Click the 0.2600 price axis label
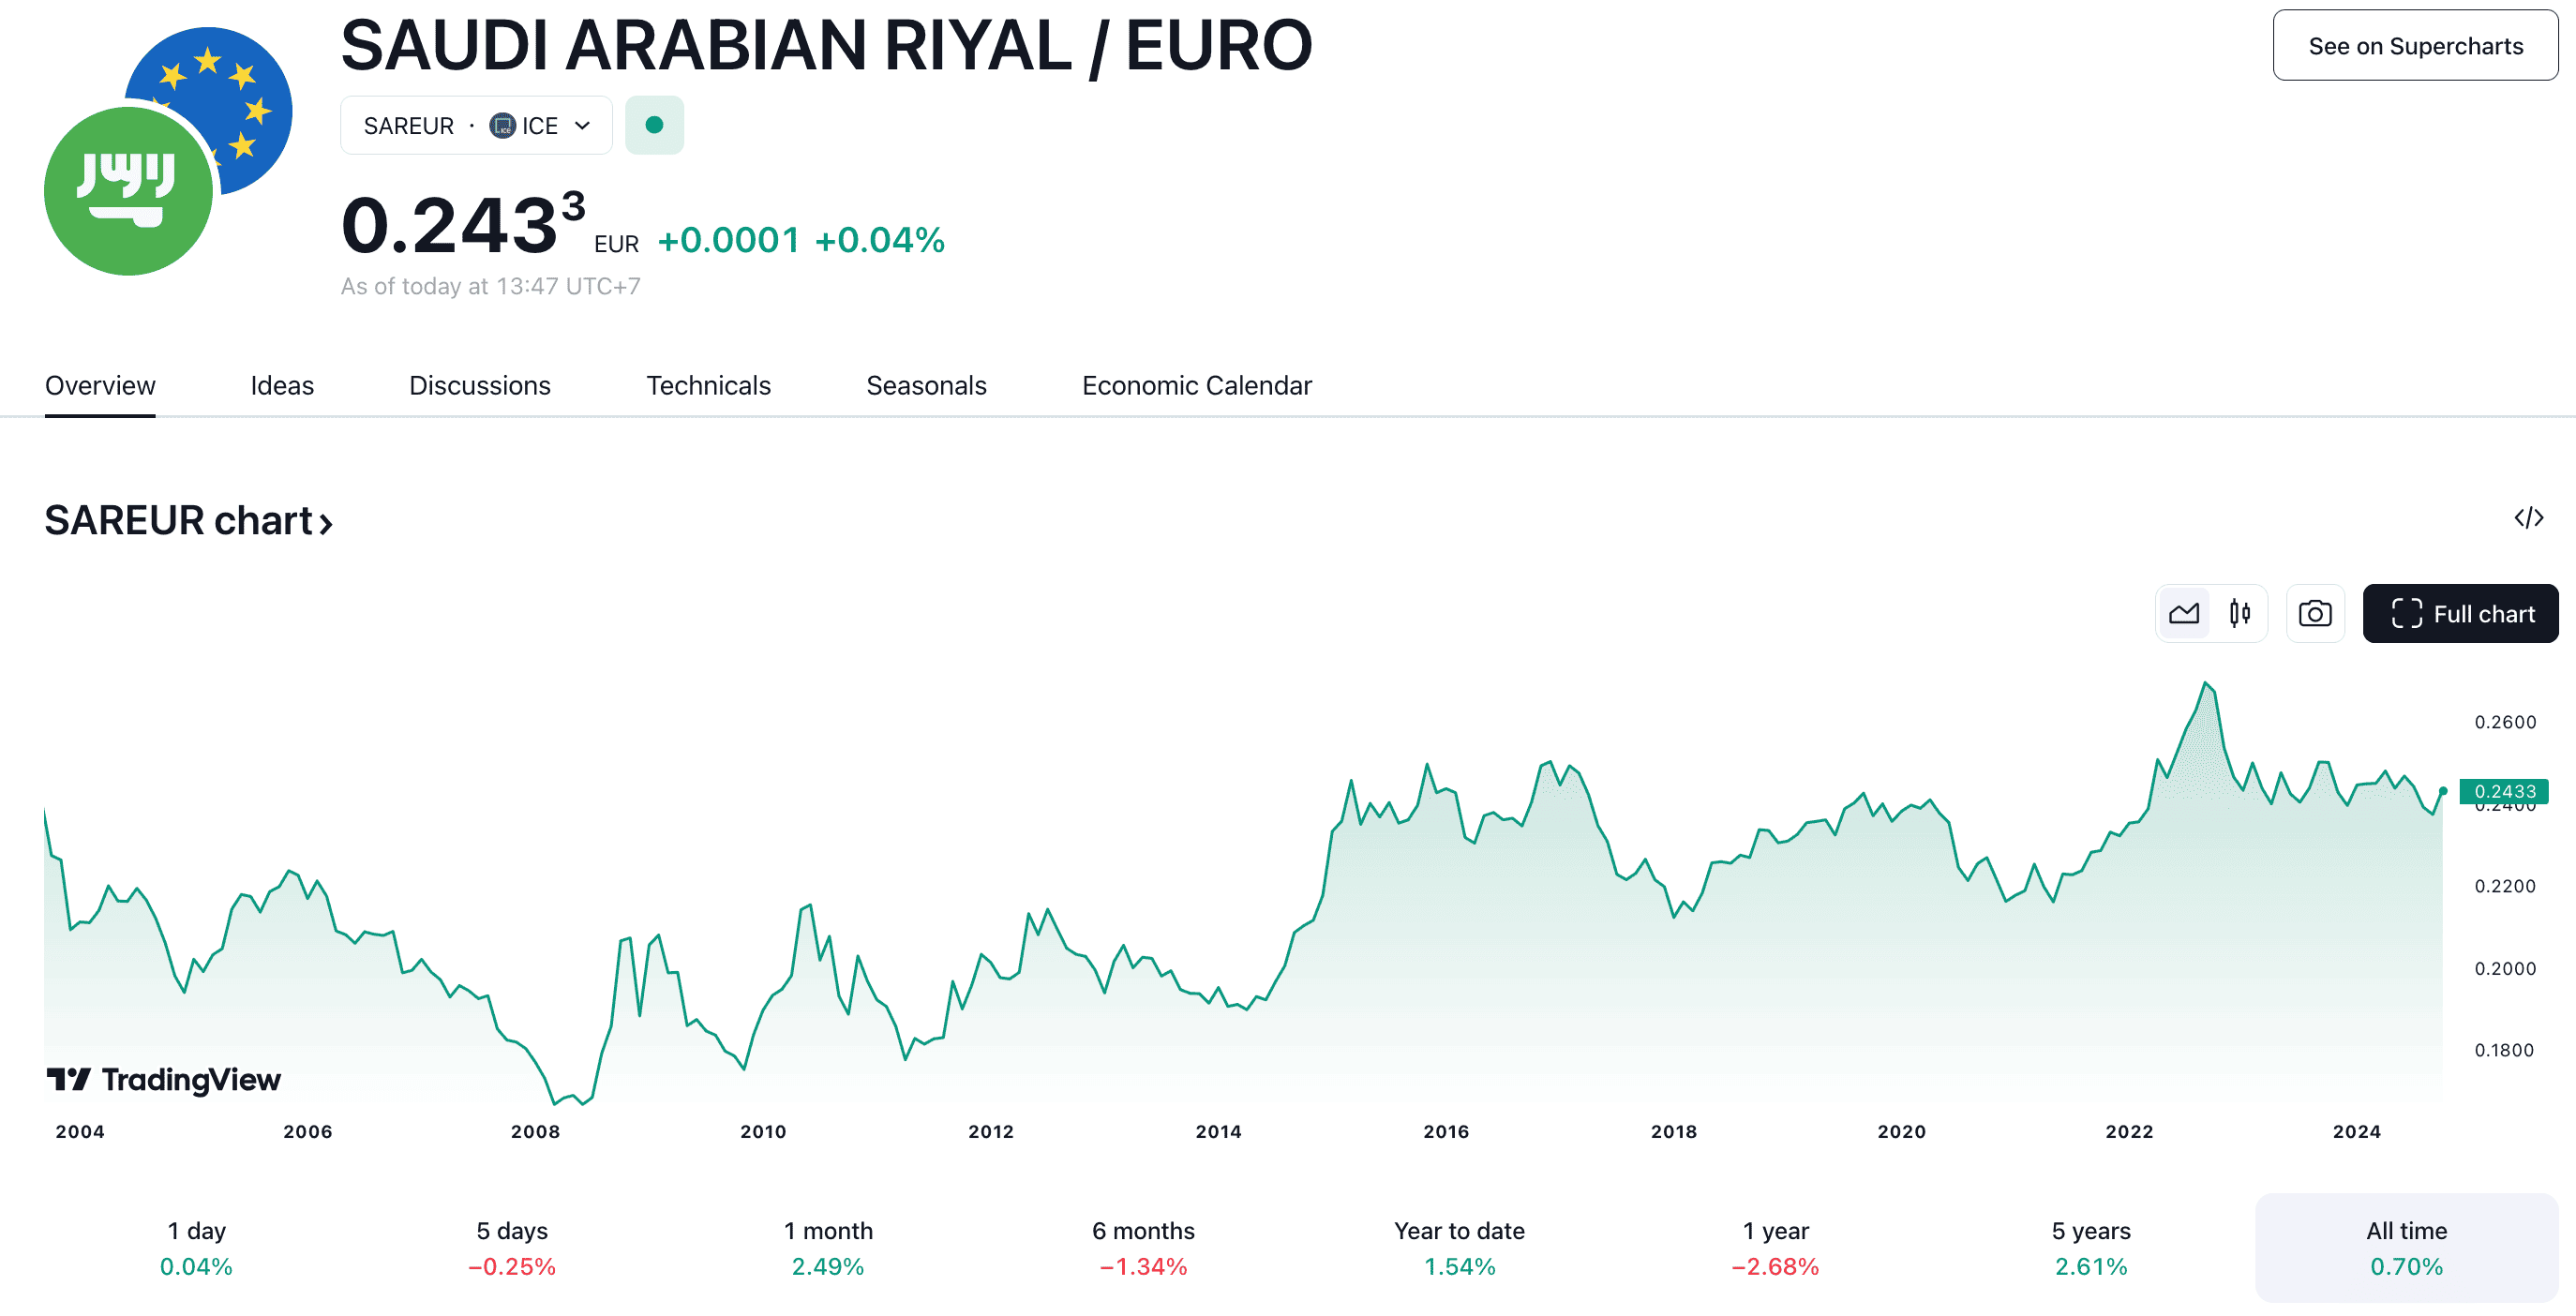 pyautogui.click(x=2505, y=722)
